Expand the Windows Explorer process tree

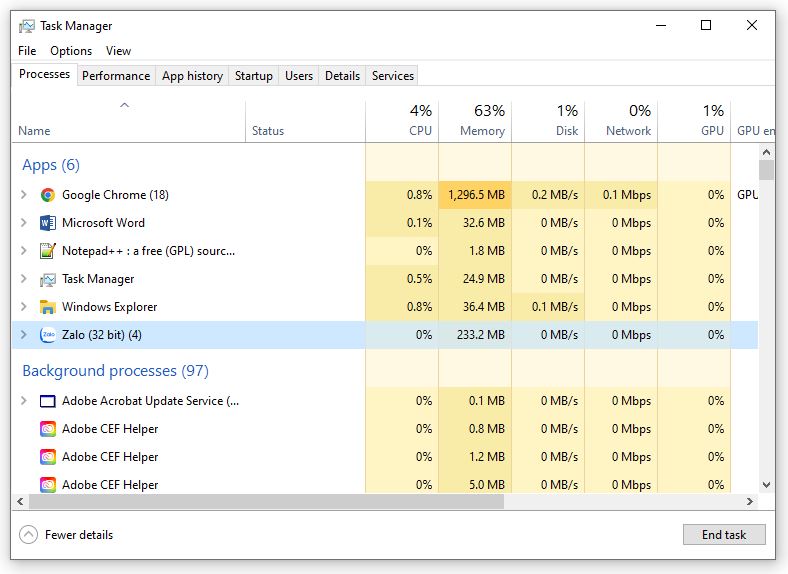point(24,307)
